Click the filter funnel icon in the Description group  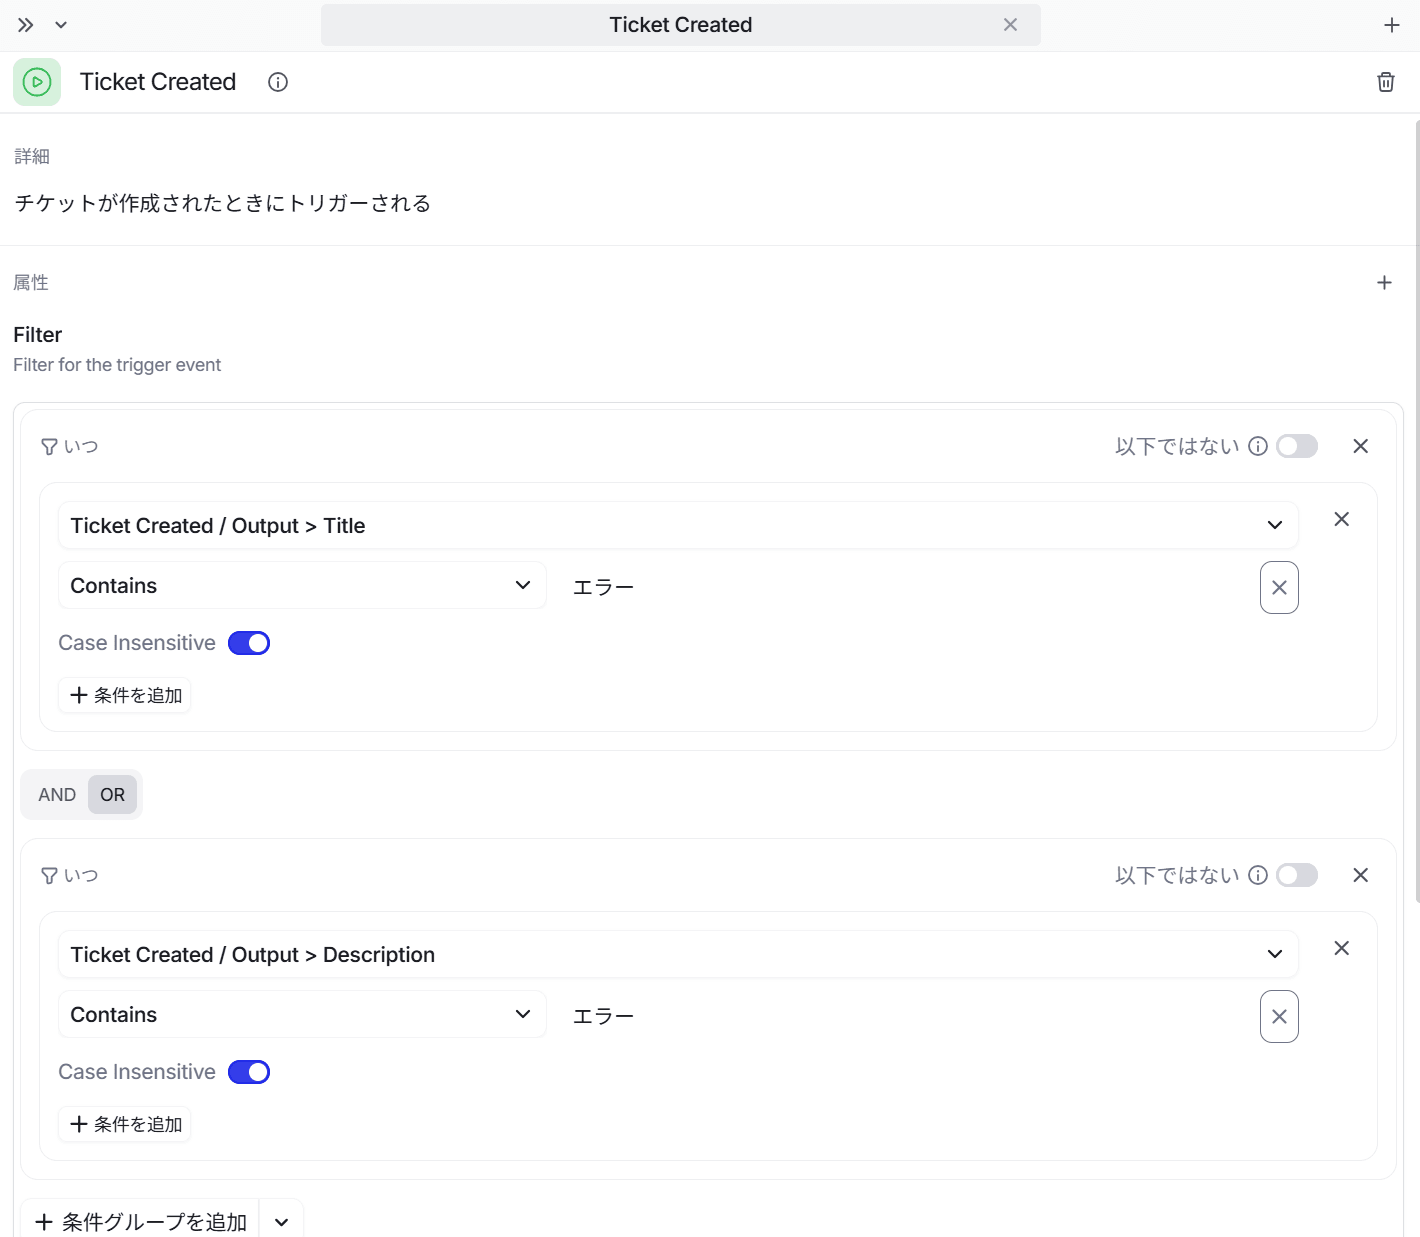point(49,876)
